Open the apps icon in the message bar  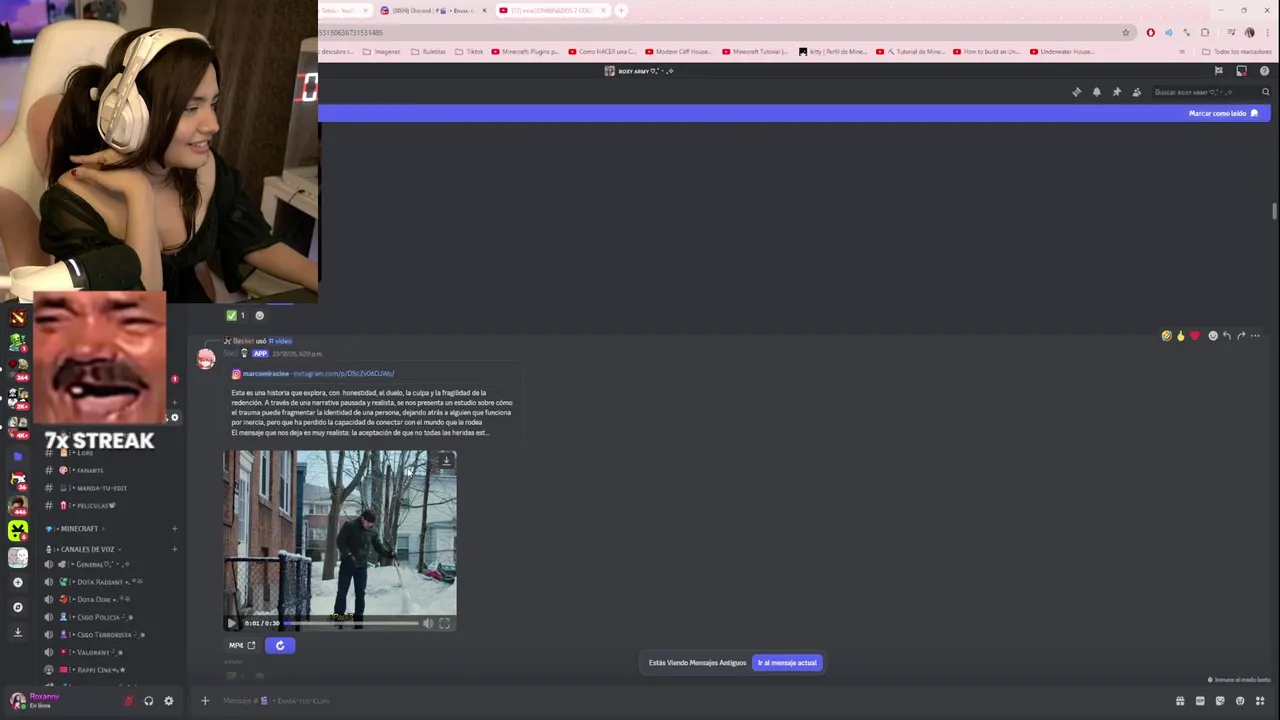pos(1260,701)
